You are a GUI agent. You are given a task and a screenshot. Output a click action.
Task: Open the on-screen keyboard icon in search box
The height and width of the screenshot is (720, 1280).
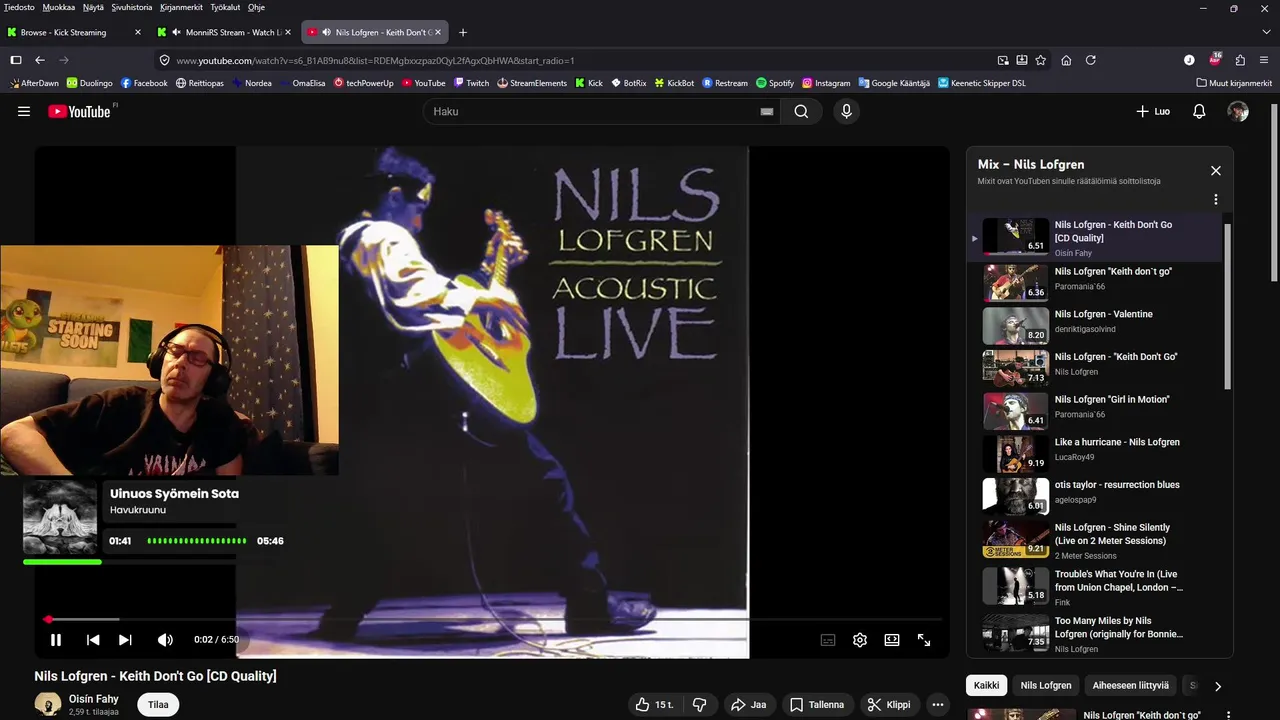point(766,111)
